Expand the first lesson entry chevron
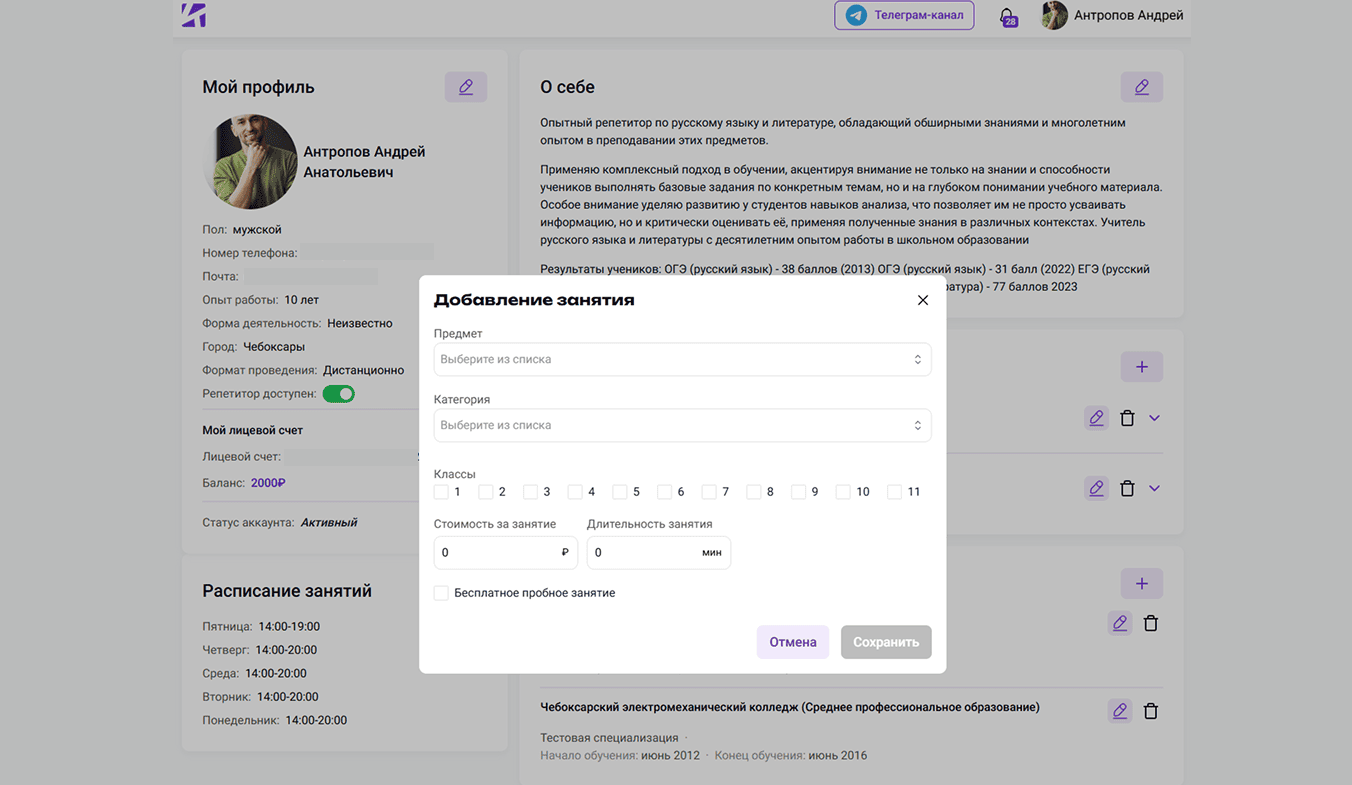1352x785 pixels. (x=1155, y=418)
